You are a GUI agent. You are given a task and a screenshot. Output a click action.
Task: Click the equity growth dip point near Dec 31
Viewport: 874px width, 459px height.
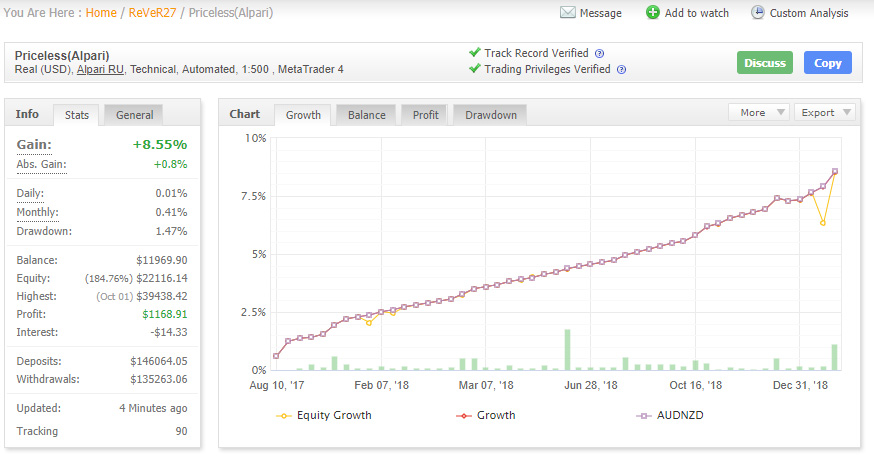(x=823, y=223)
